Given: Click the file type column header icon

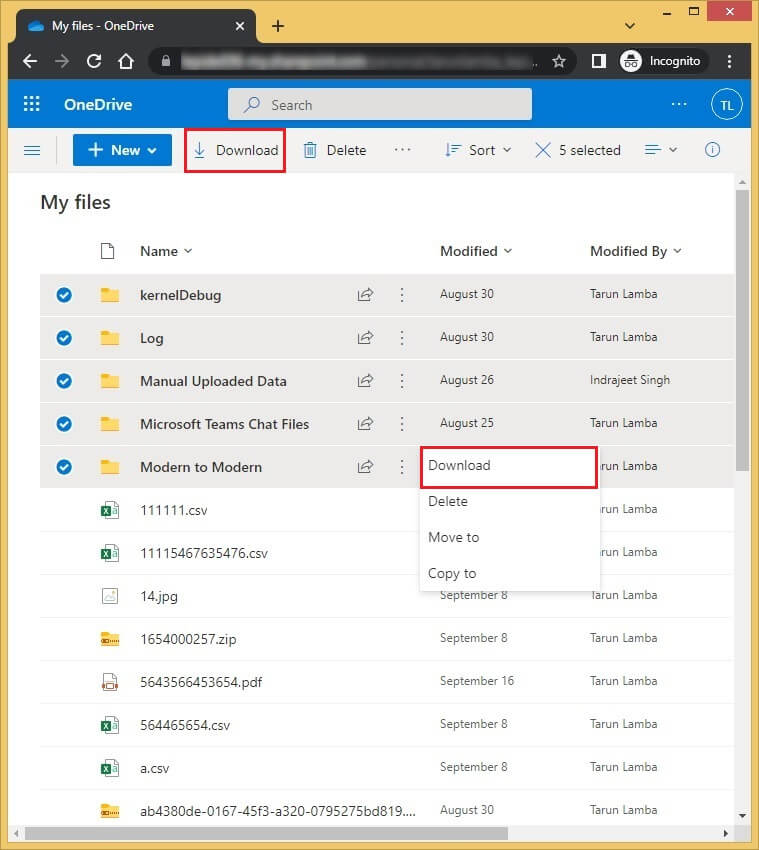Looking at the screenshot, I should pos(107,251).
